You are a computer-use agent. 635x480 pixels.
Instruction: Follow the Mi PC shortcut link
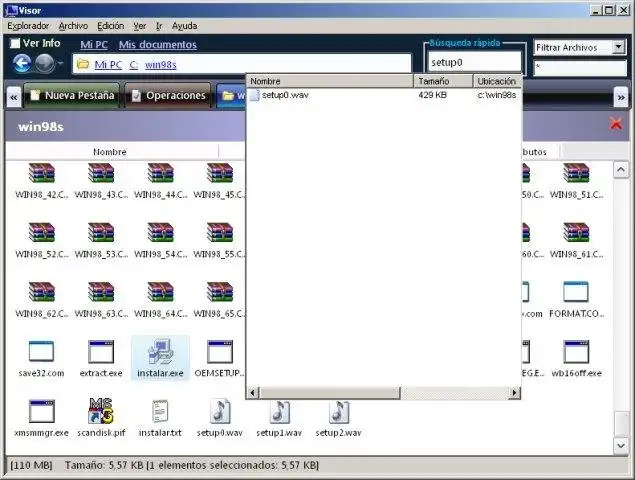point(94,45)
